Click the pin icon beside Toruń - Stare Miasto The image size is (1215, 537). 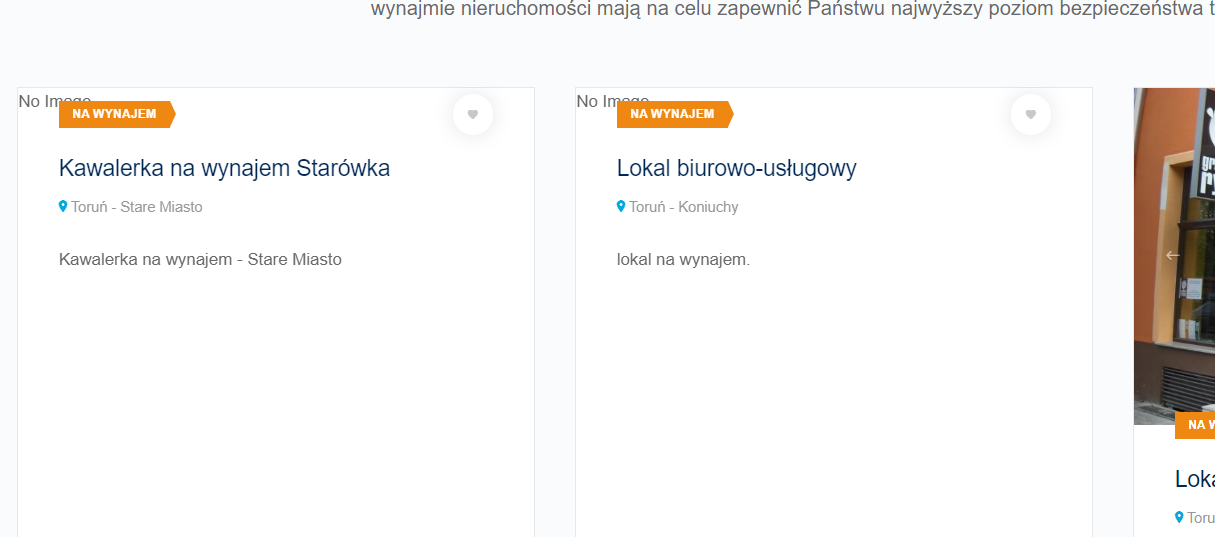pos(63,207)
